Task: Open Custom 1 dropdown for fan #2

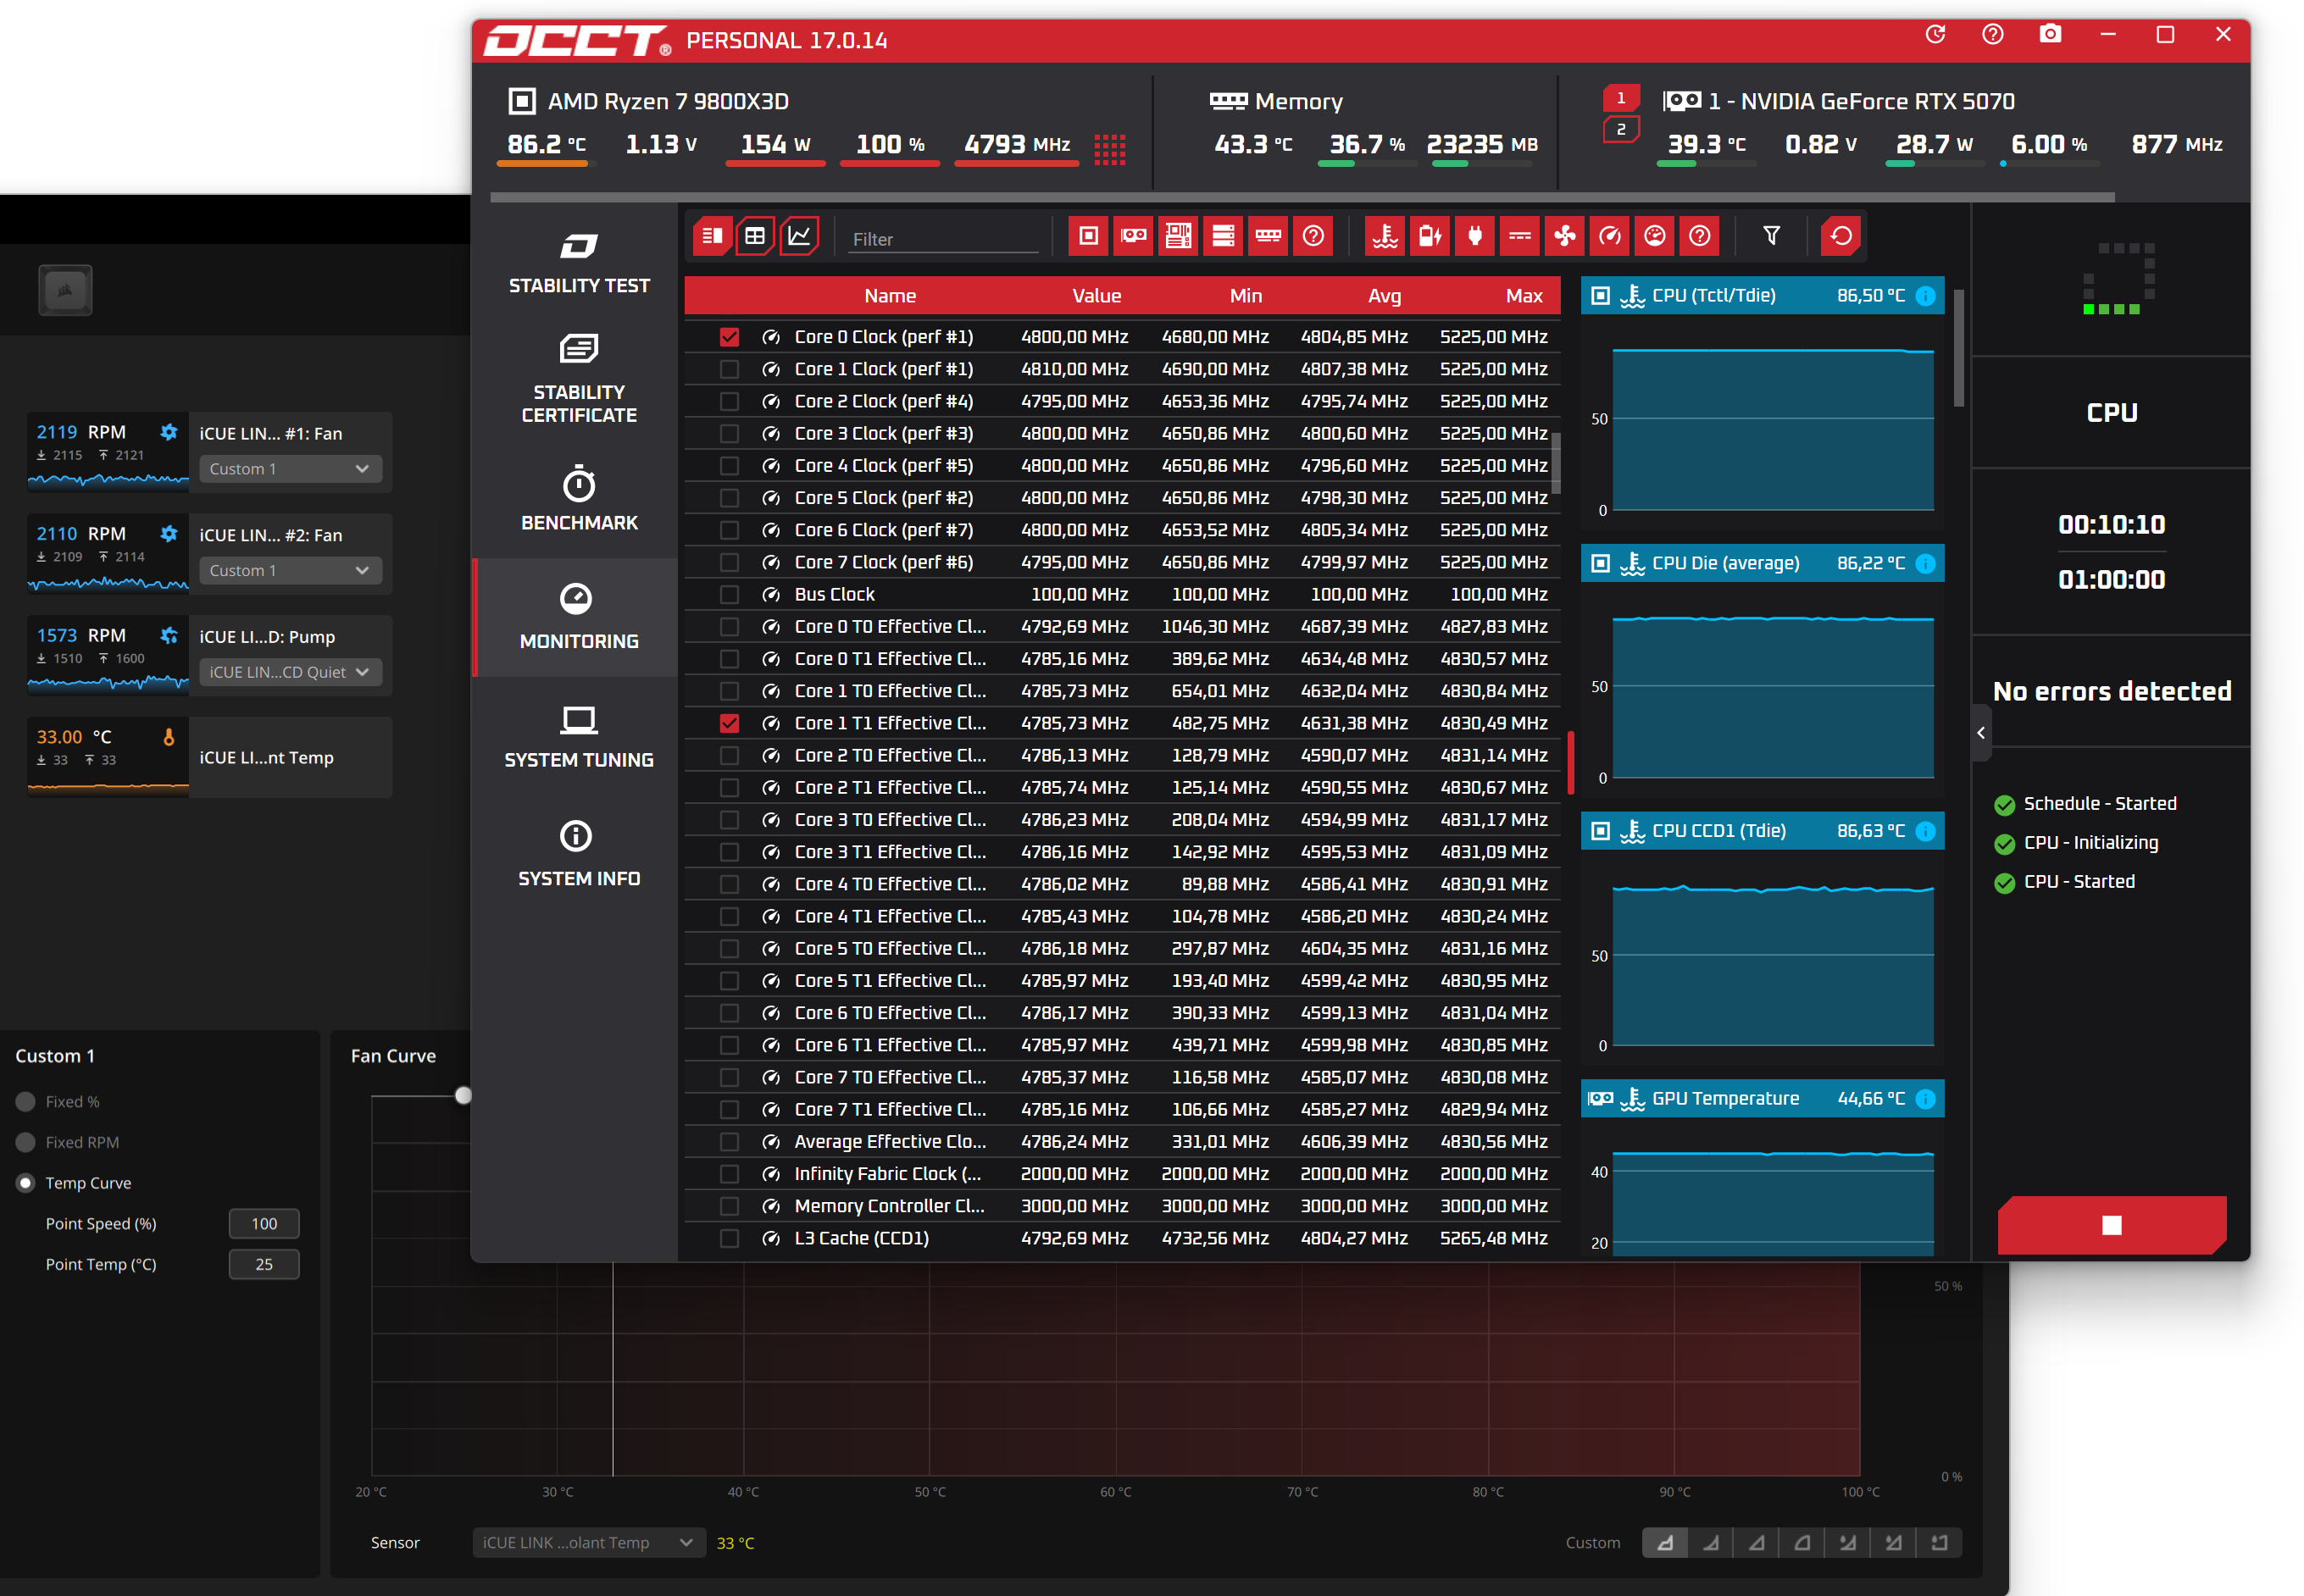Action: tap(290, 571)
